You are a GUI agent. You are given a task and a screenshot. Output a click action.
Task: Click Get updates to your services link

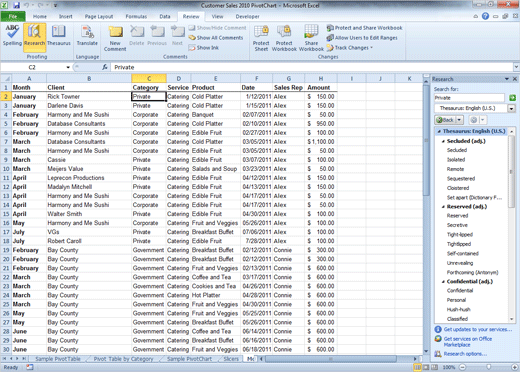[x=478, y=329]
